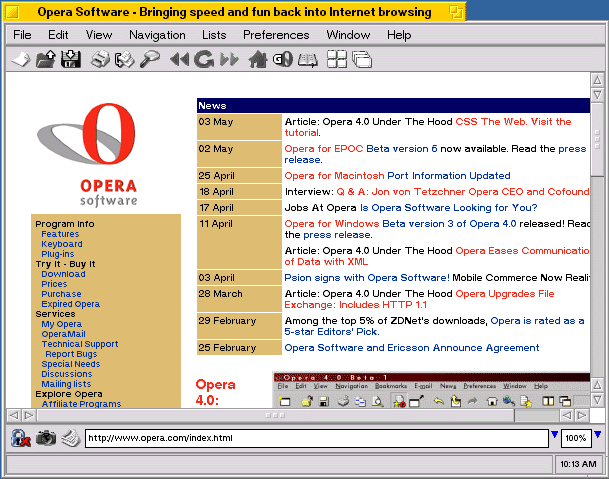Click the horizontal scrollbar thumb
This screenshot has height=479, width=609.
point(276,415)
